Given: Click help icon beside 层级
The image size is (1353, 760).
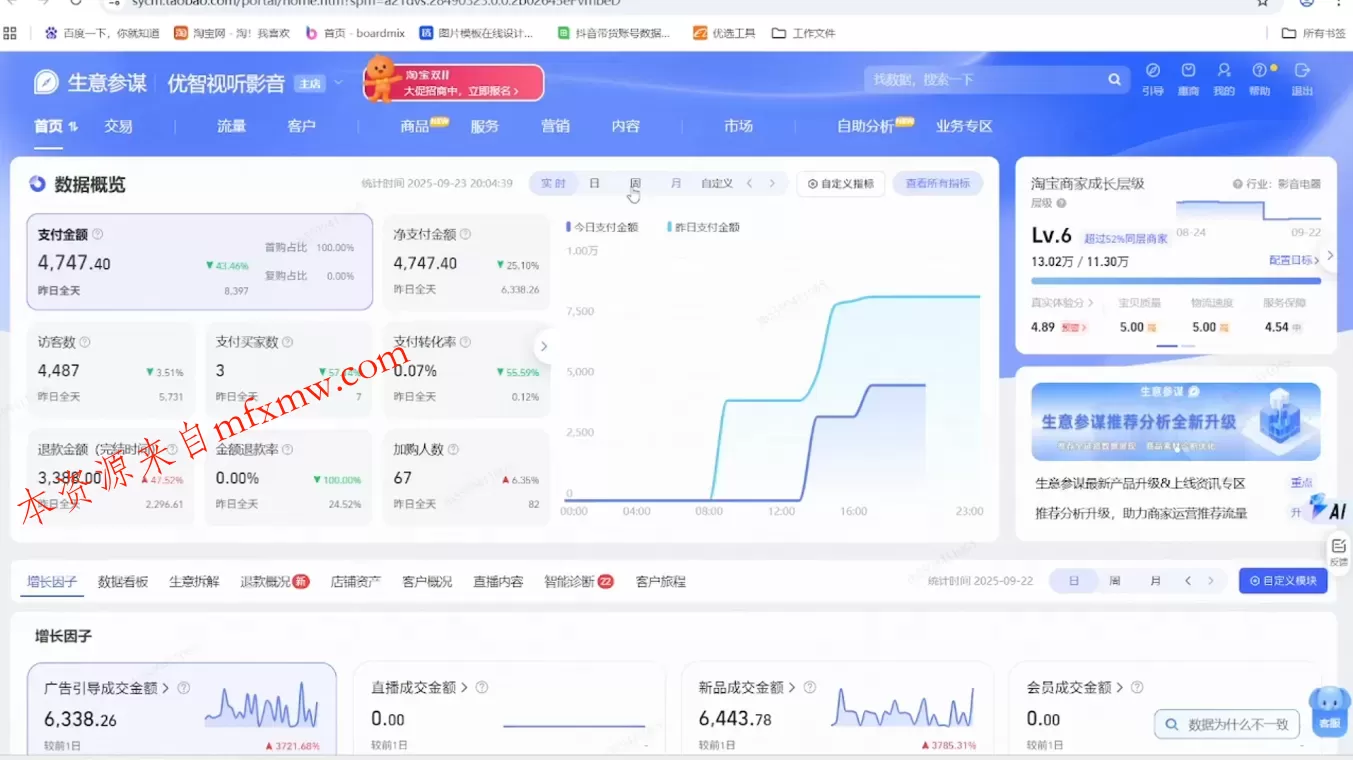Looking at the screenshot, I should point(1060,203).
